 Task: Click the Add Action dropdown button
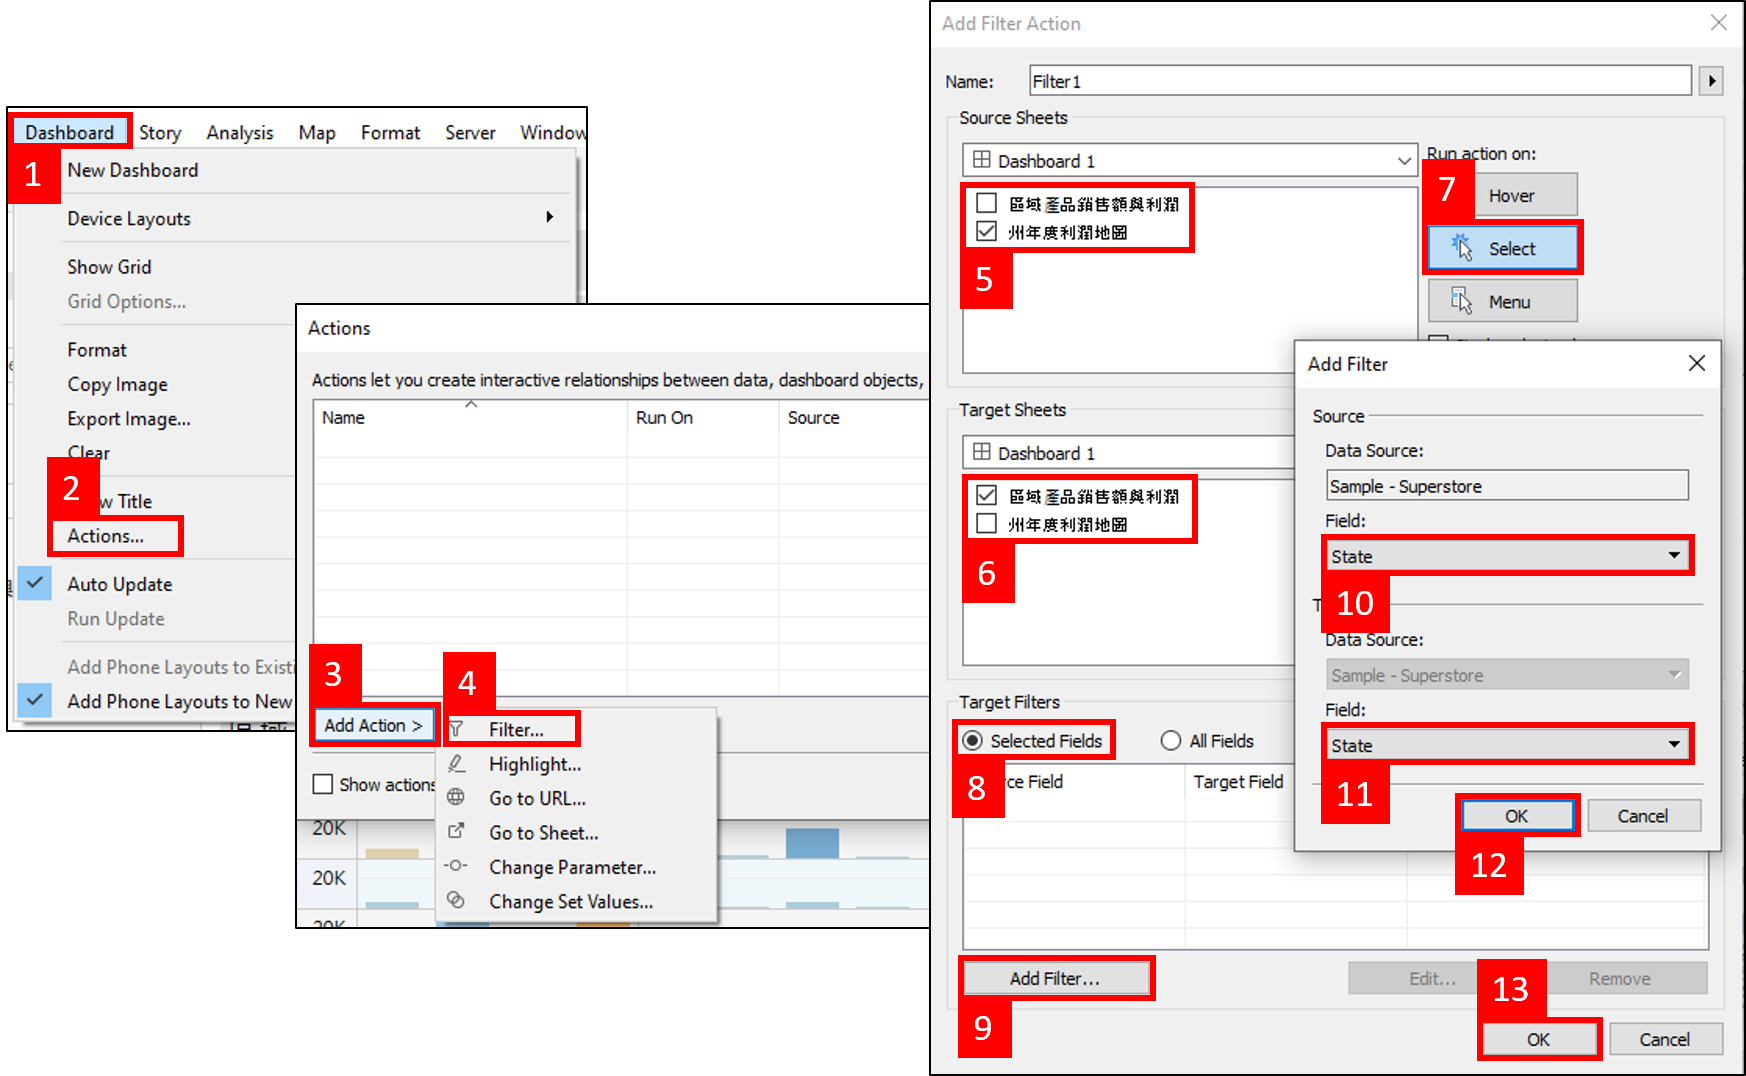pyautogui.click(x=374, y=725)
